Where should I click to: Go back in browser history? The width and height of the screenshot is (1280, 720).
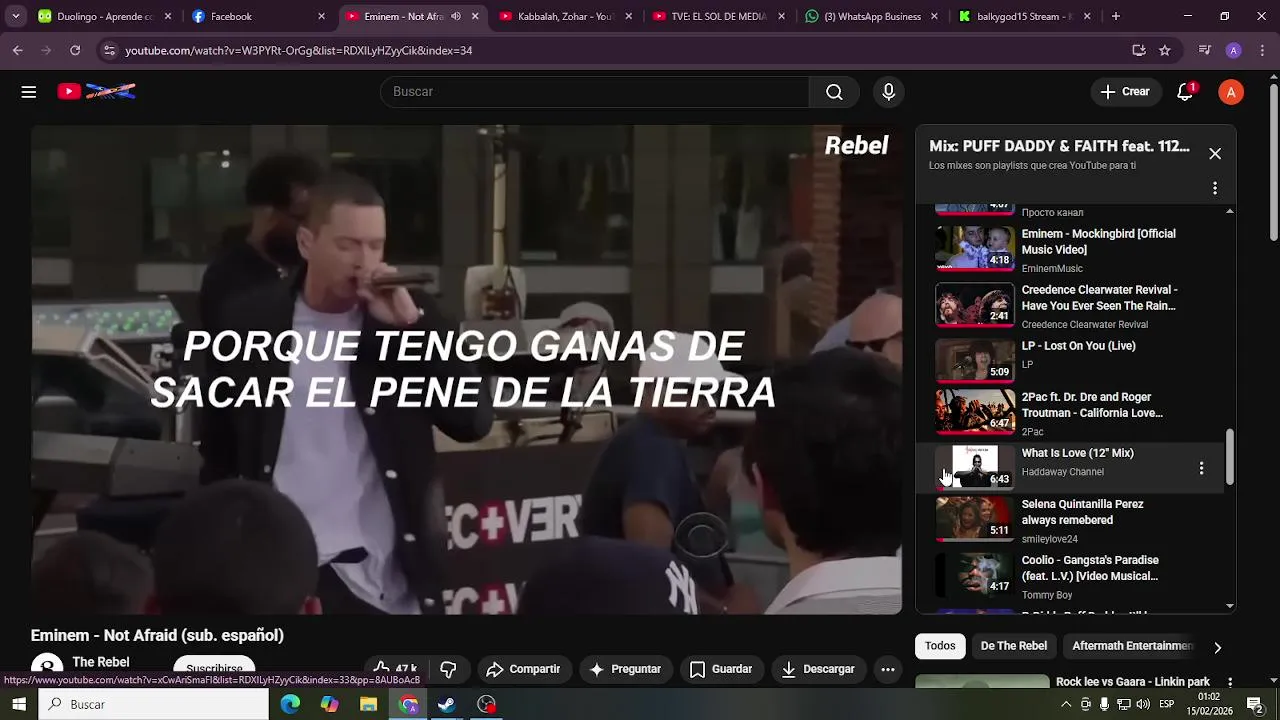(x=18, y=50)
